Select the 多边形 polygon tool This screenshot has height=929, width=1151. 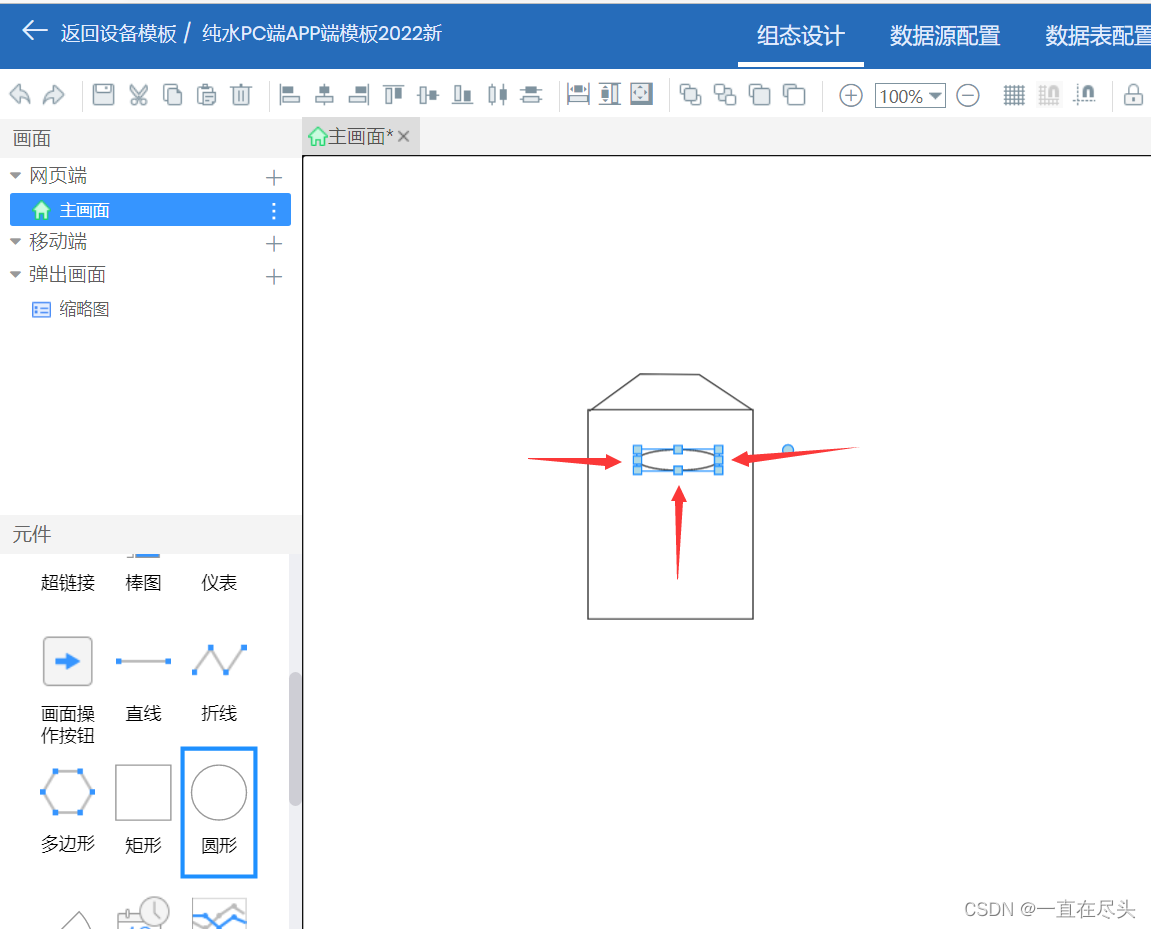67,792
